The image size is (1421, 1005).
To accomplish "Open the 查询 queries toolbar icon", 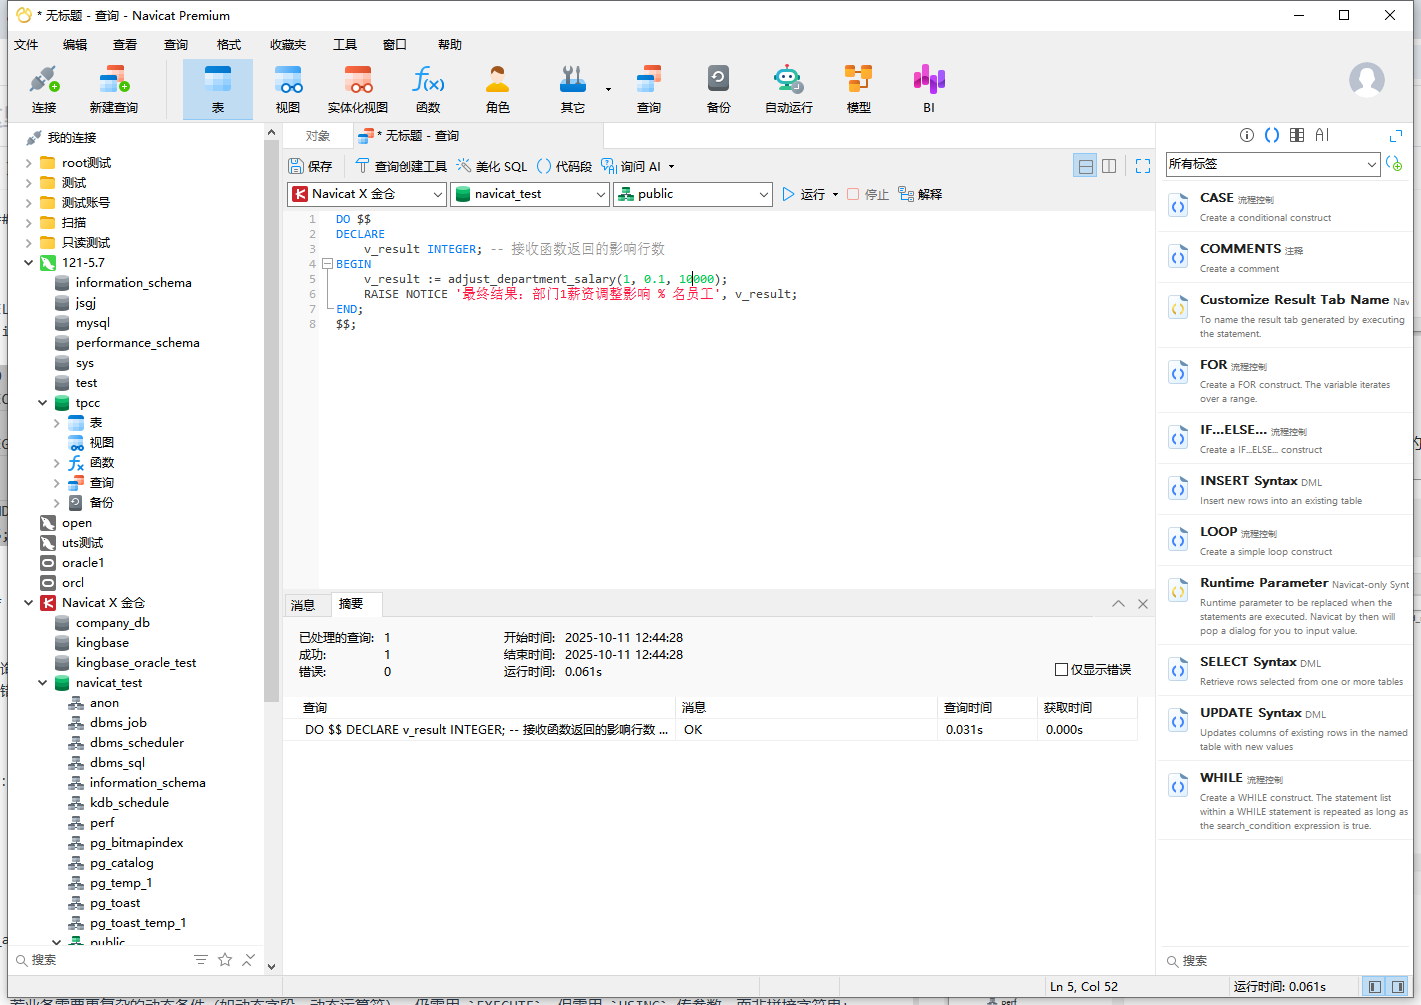I will (649, 89).
